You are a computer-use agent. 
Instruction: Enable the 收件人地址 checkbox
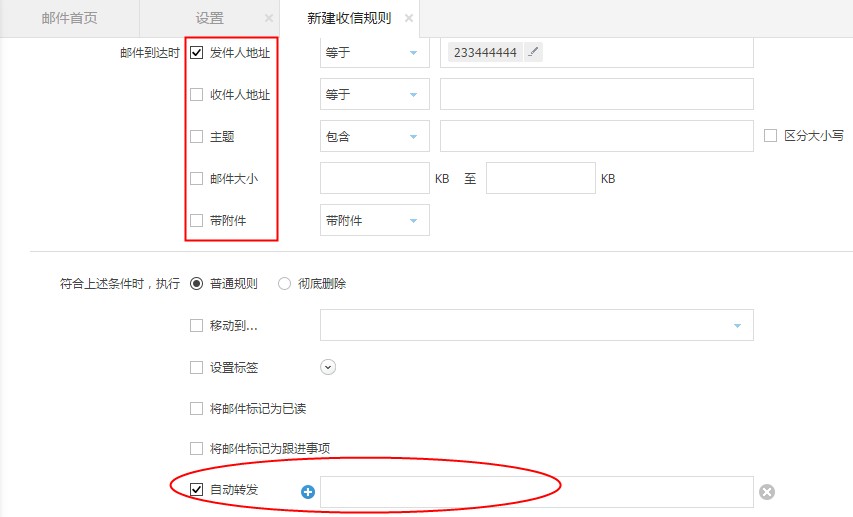(197, 94)
